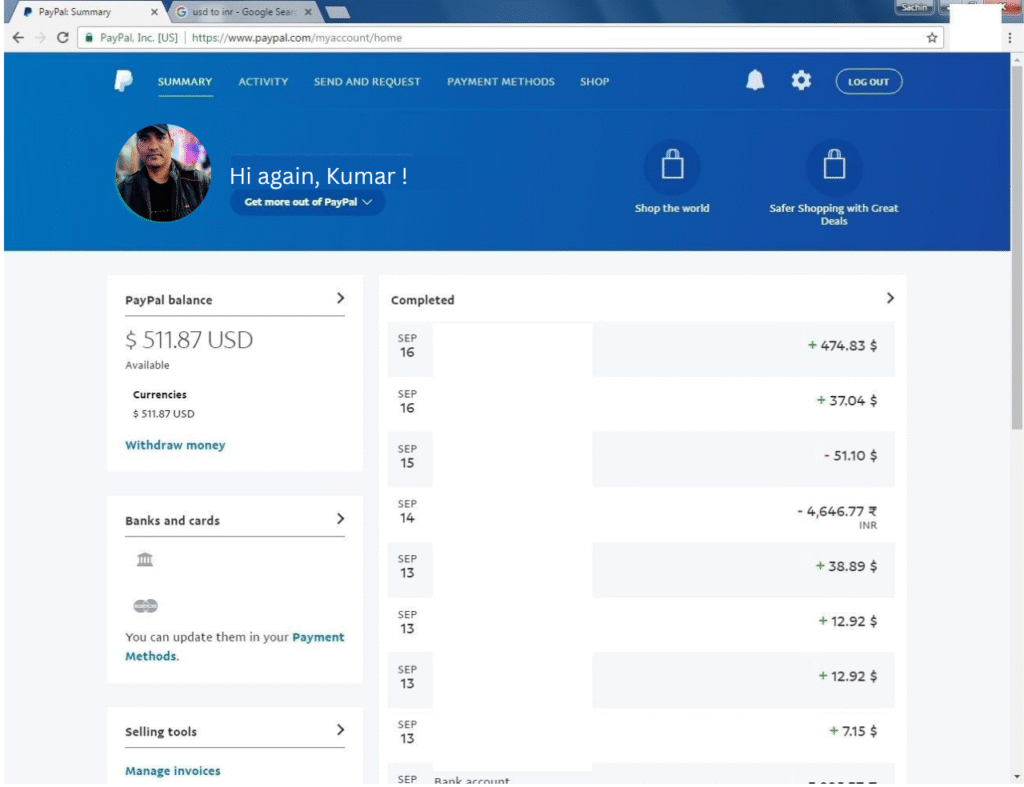
Task: Reload the page in browser
Action: coord(63,37)
